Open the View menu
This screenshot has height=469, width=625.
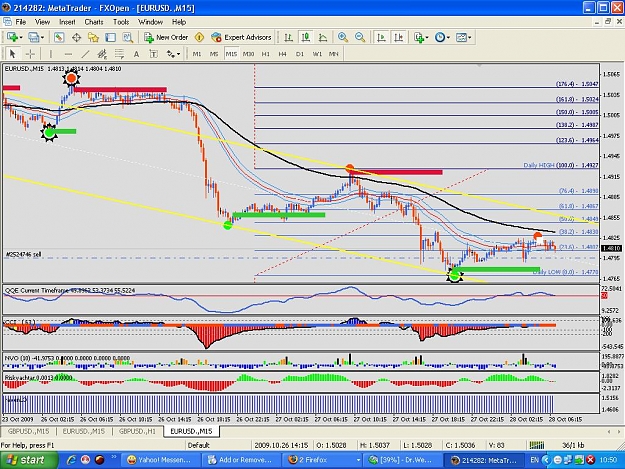[x=42, y=22]
